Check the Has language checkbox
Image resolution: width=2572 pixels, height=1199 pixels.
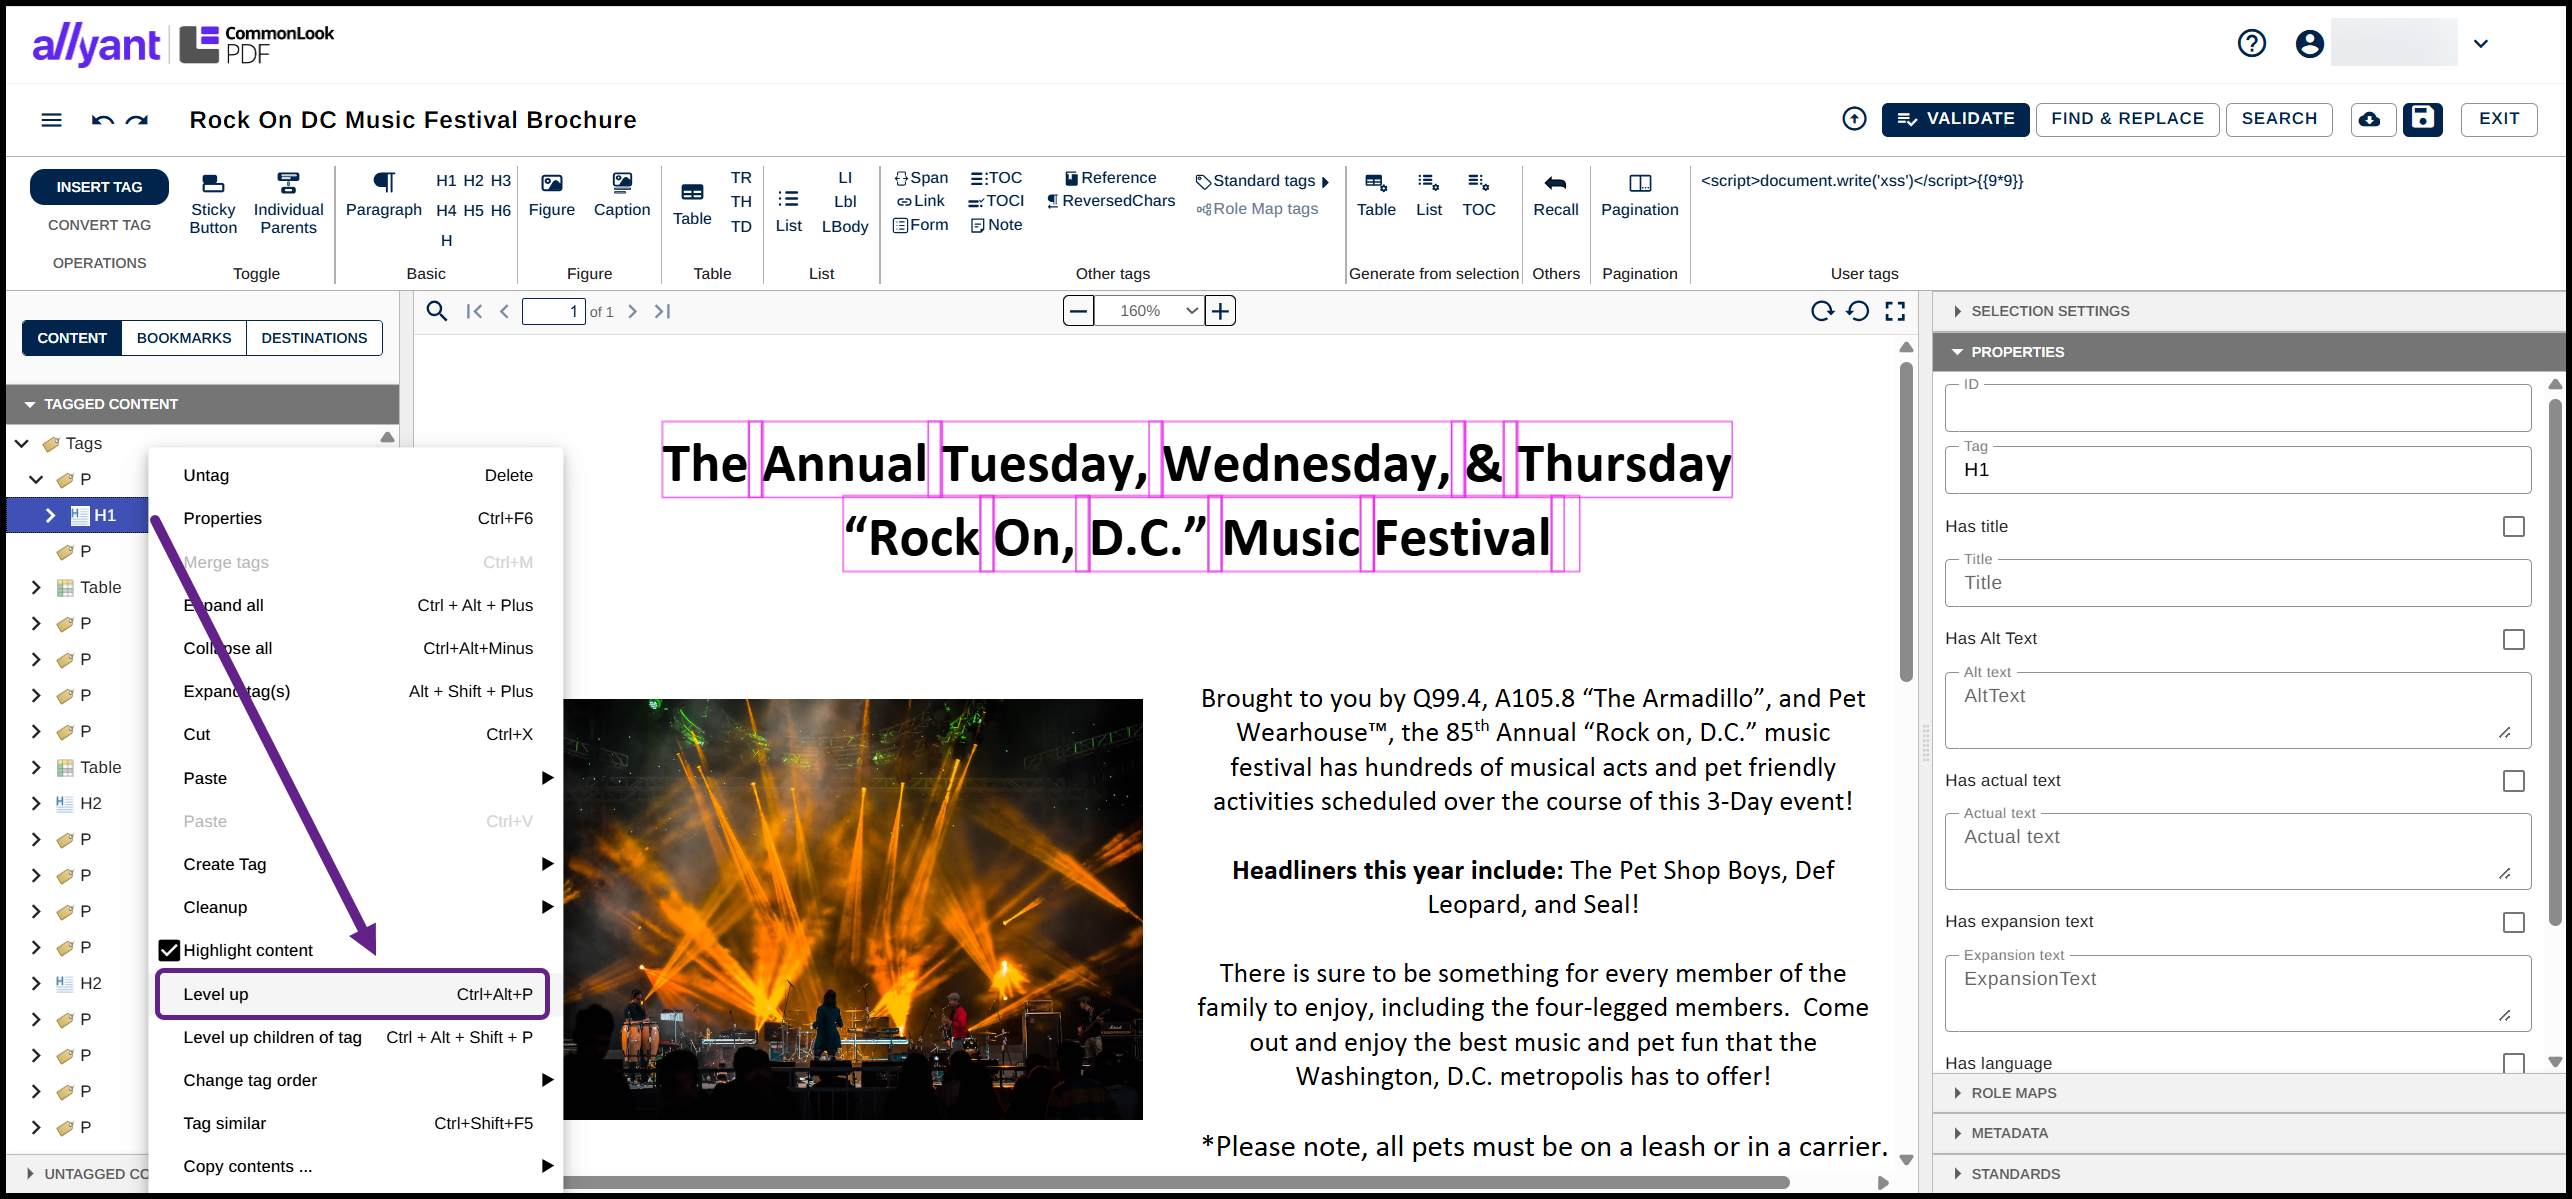click(x=2514, y=1063)
